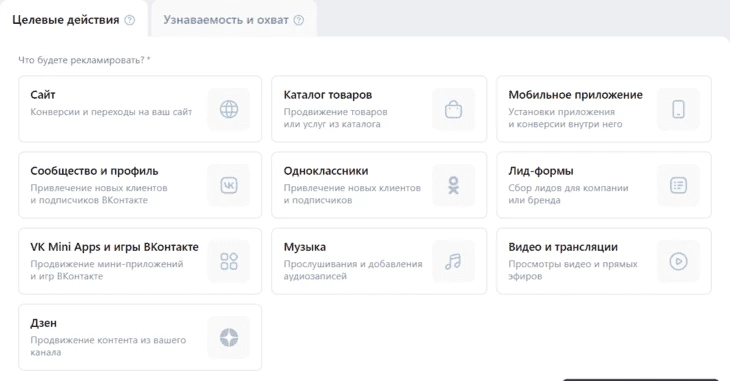Click the smartphone icon for Мобильное приложение
This screenshot has width=730, height=381.
[x=678, y=109]
